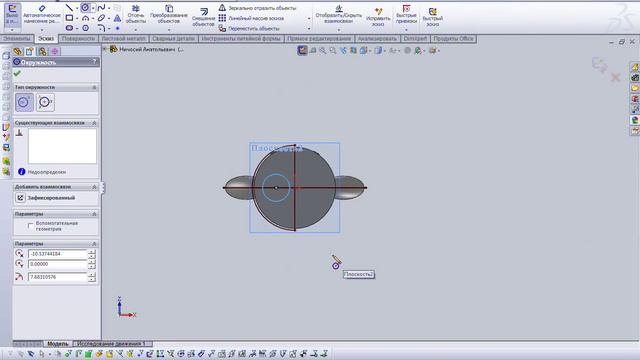Click Zoom to Area in view toolbar
640x360 pixels.
pos(333,51)
